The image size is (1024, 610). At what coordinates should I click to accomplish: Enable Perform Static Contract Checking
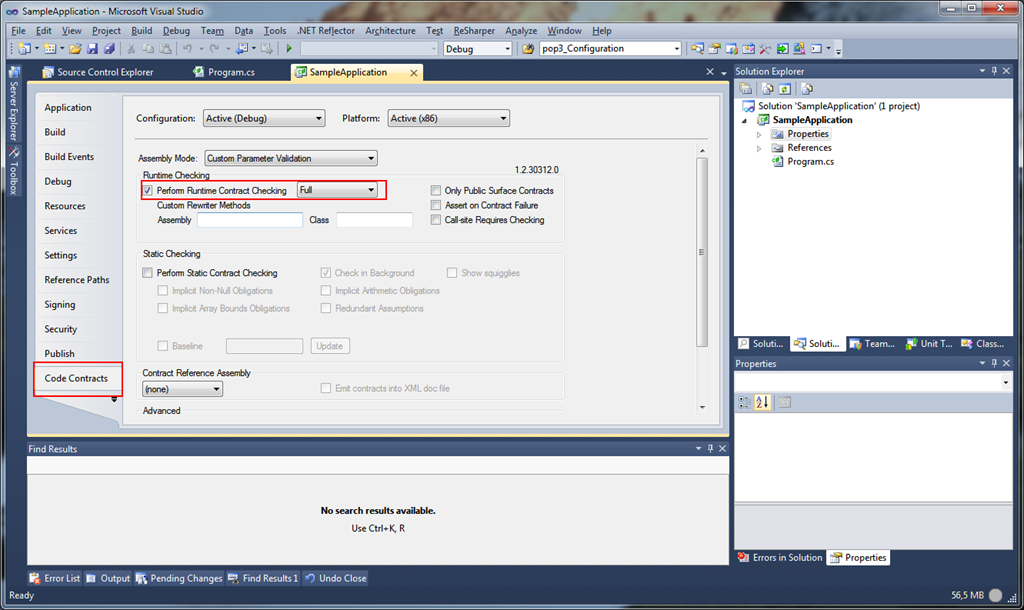click(148, 273)
